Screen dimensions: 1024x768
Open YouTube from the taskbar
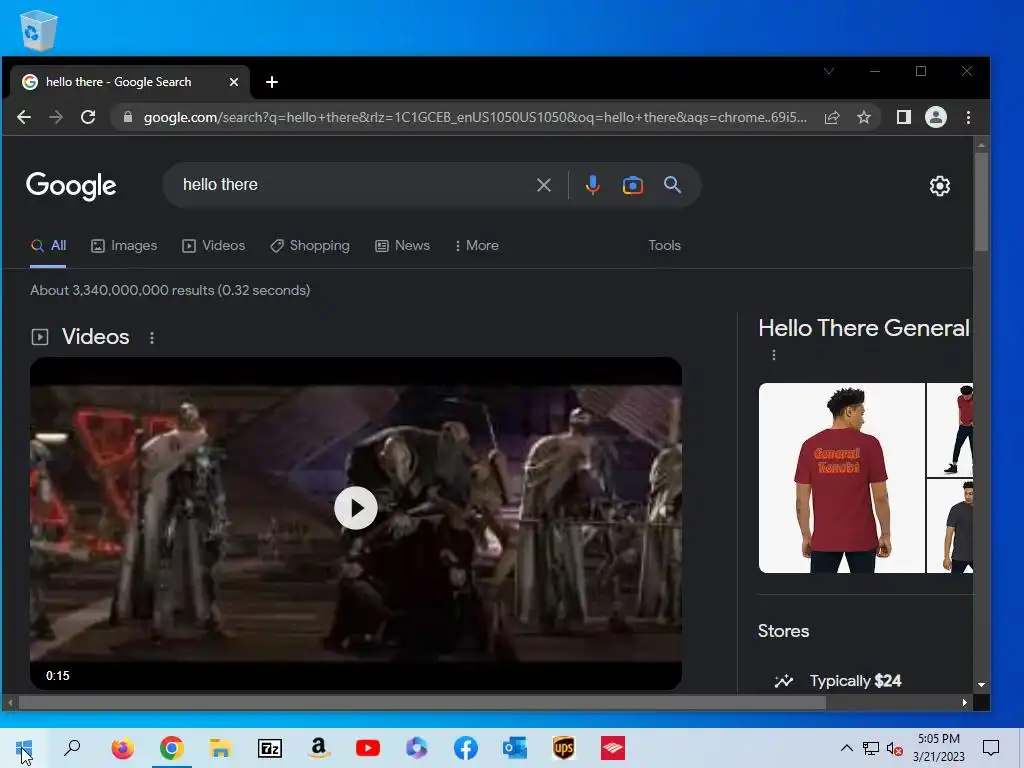point(368,748)
